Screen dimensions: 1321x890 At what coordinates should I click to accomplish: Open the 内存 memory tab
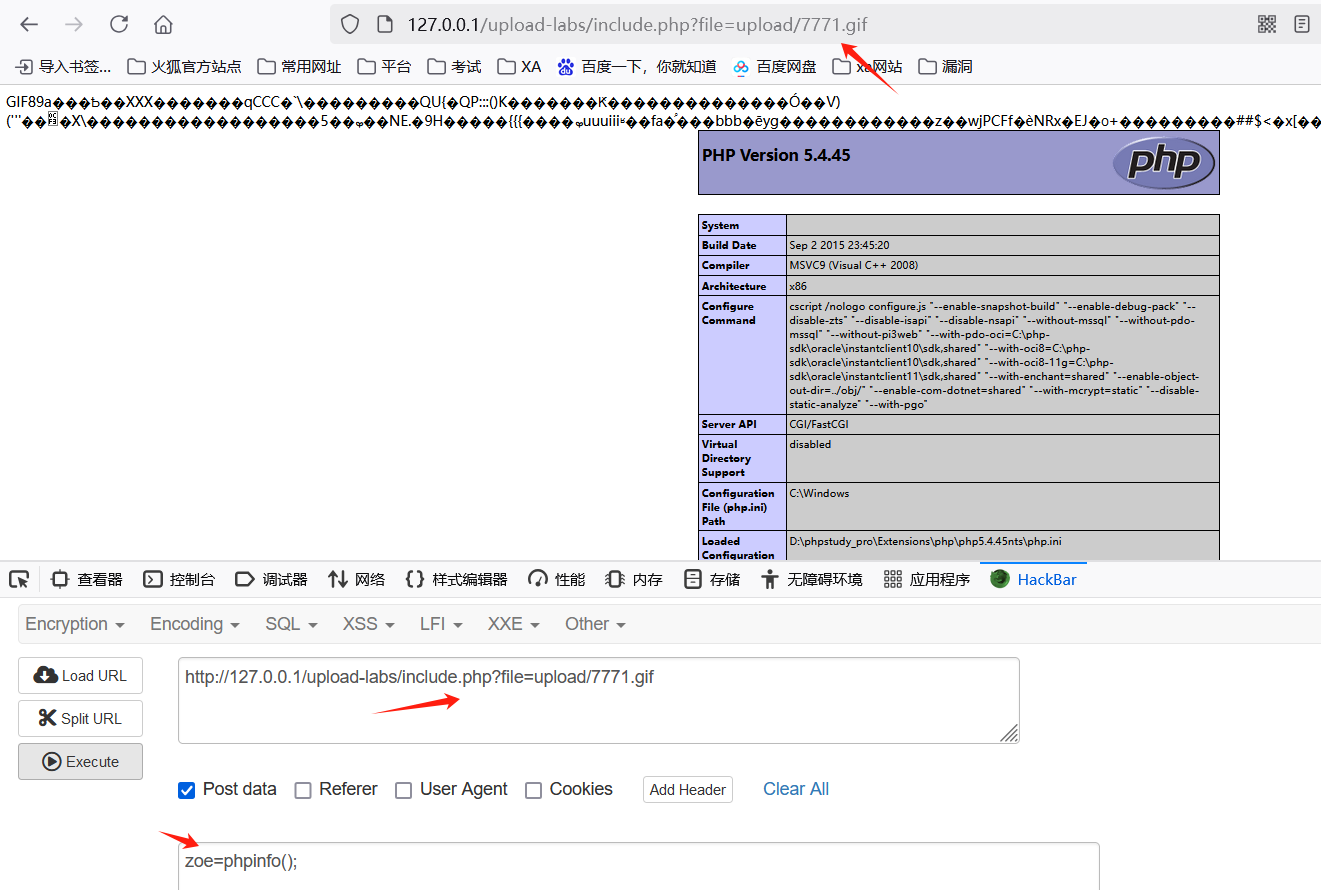pyautogui.click(x=634, y=579)
